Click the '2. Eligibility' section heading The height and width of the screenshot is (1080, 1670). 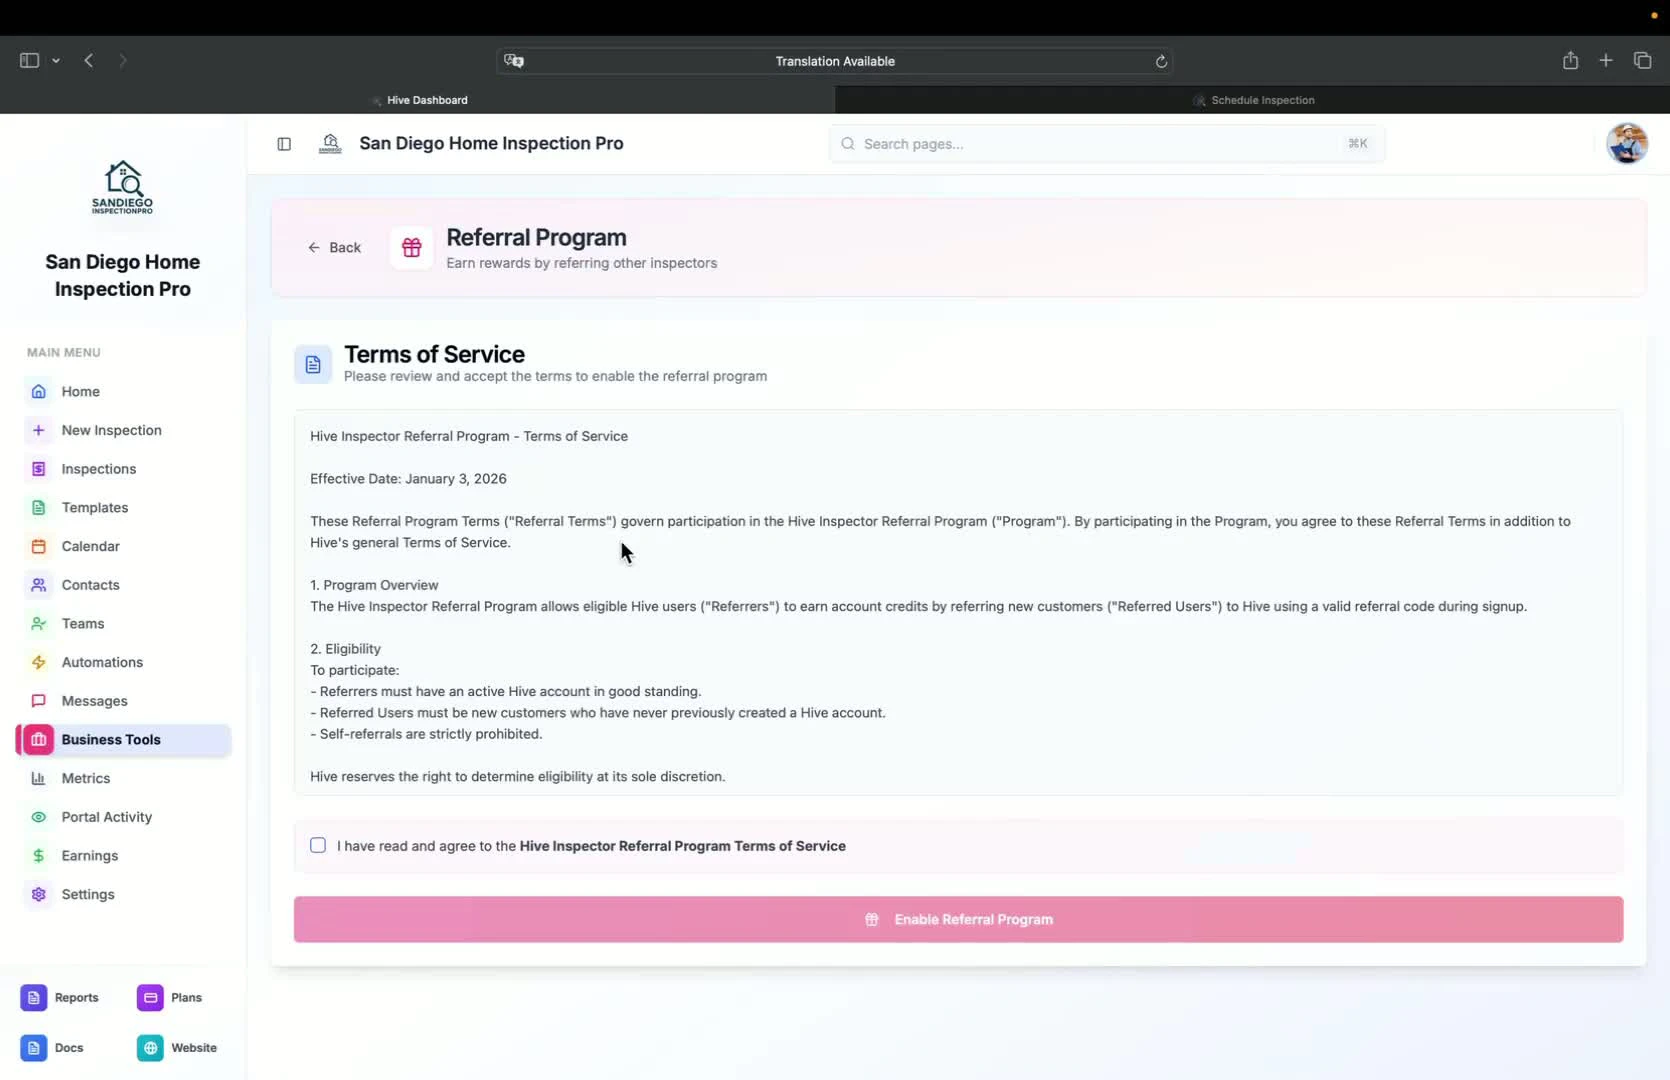pyautogui.click(x=345, y=649)
